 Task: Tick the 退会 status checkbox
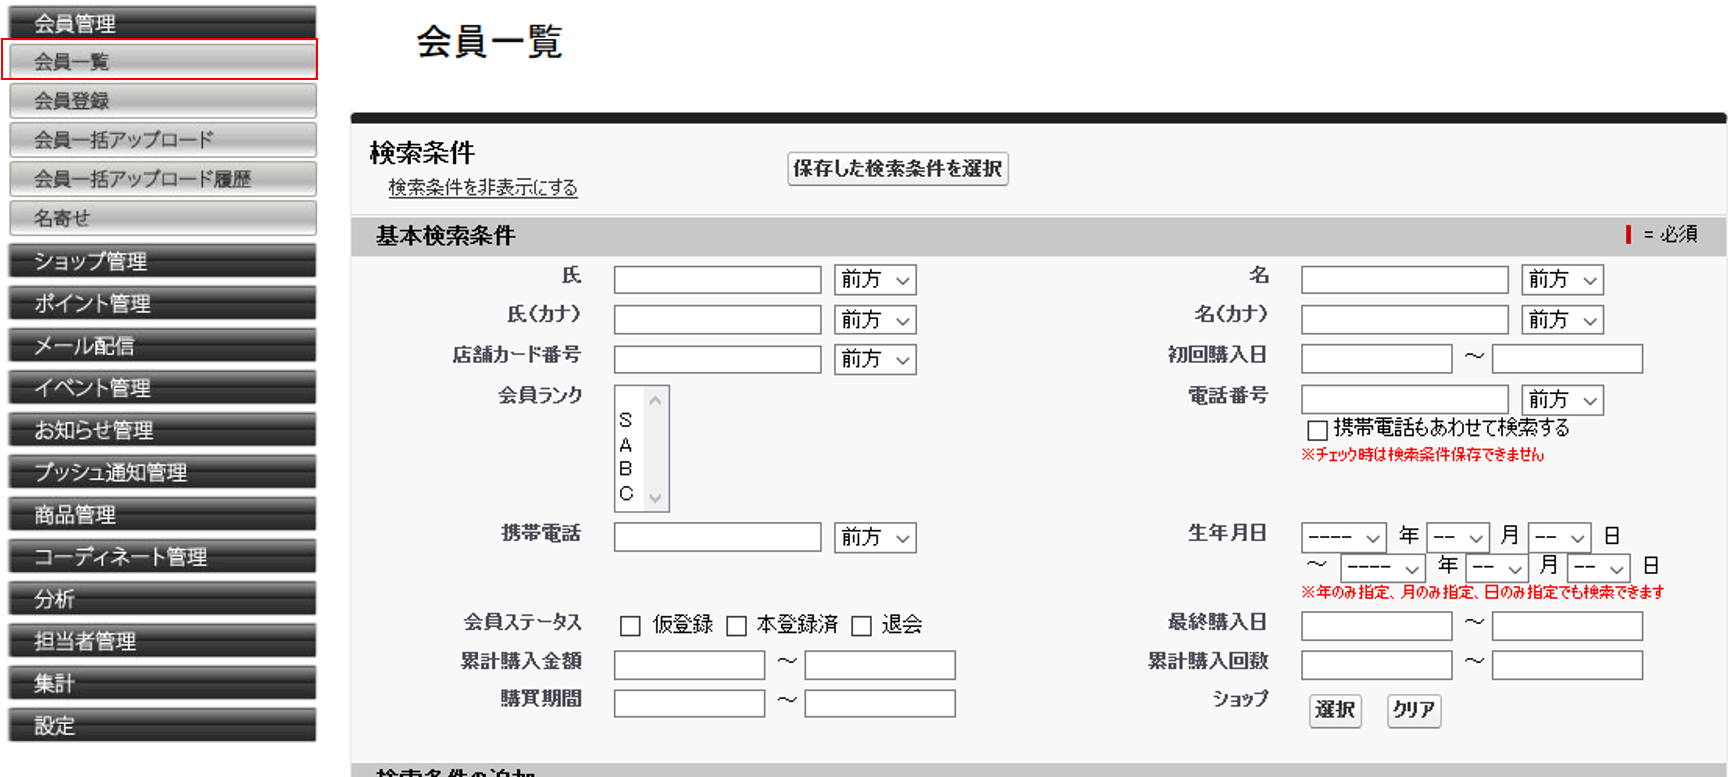[861, 626]
